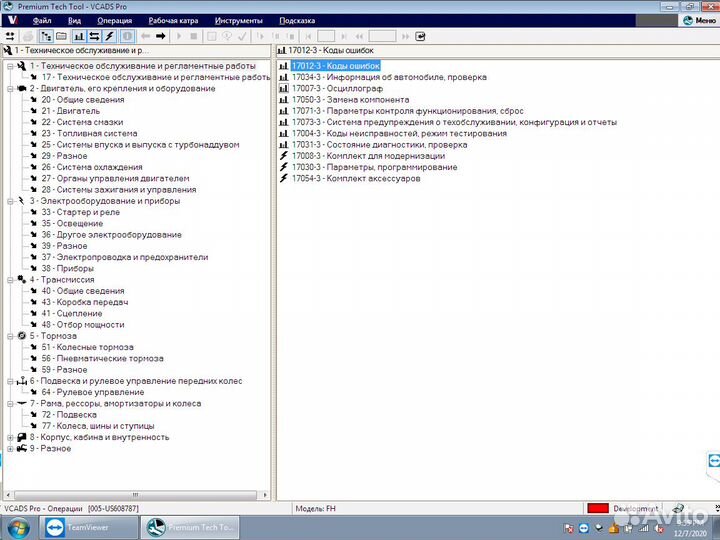
Task: Select operation 17012-3 Коды ошибок
Action: coord(336,66)
